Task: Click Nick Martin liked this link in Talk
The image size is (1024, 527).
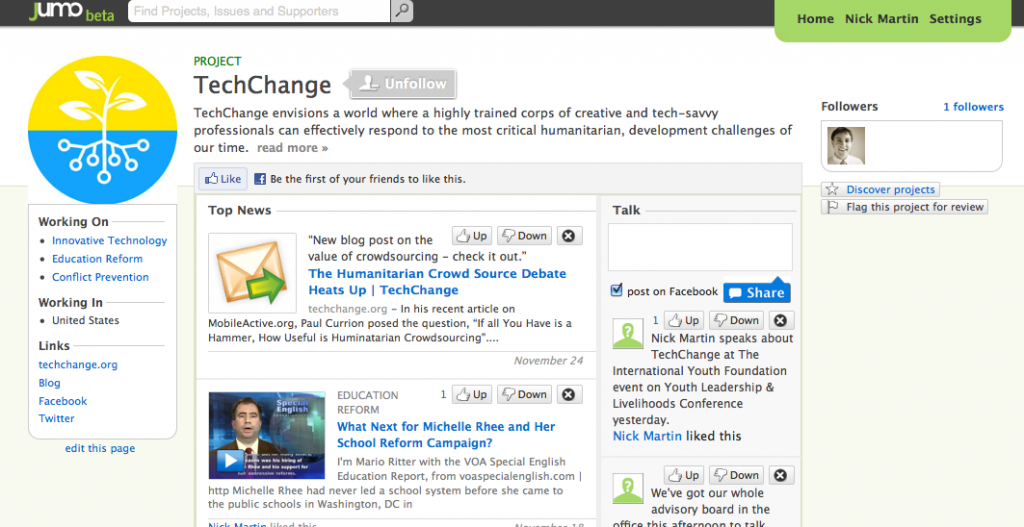Action: [647, 436]
